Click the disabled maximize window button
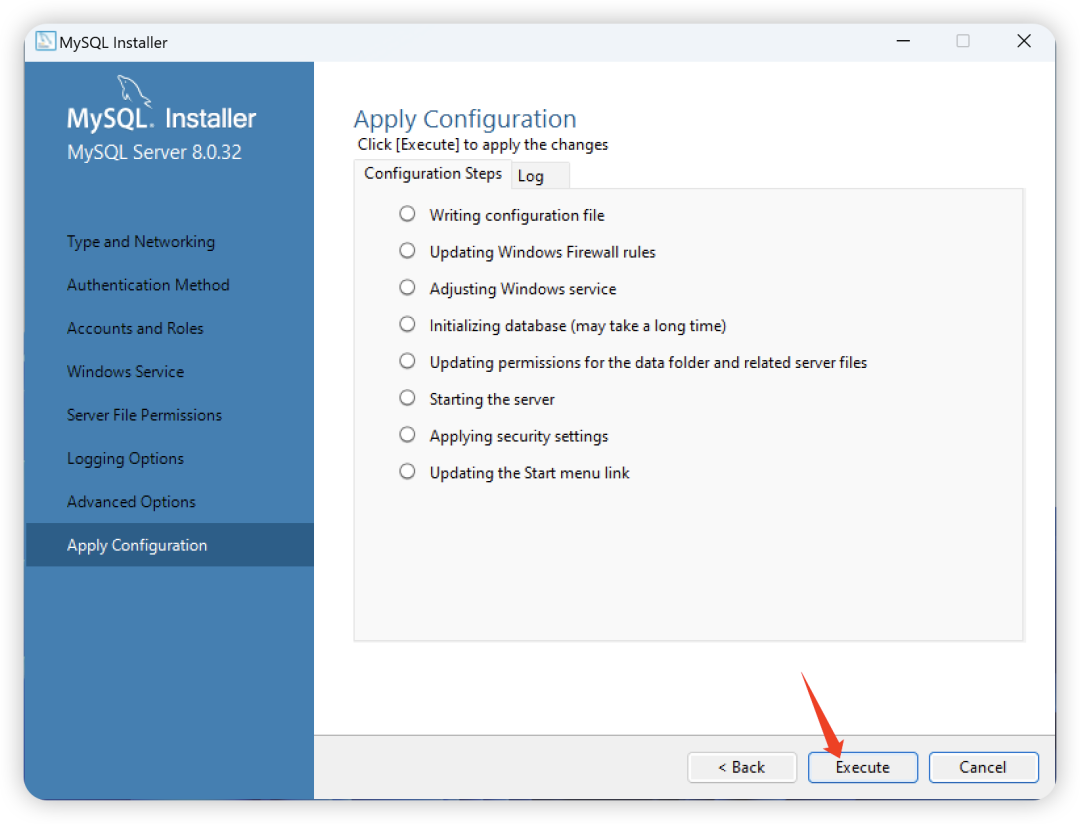Viewport: 1080px width, 824px height. (963, 41)
